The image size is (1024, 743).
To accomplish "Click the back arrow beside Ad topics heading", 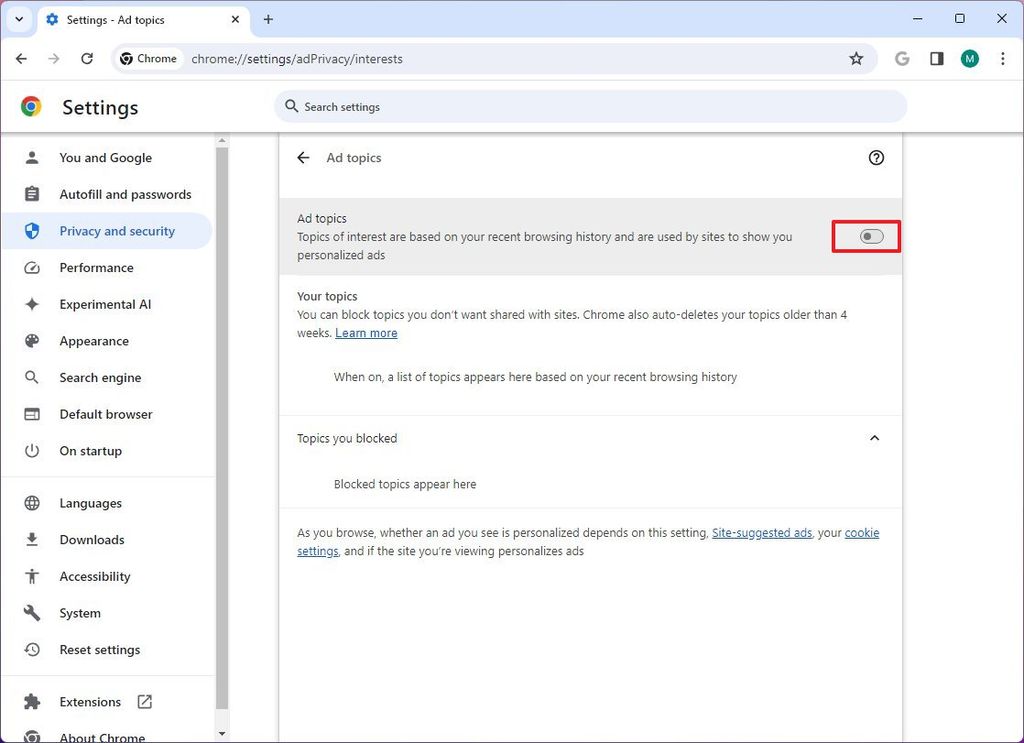I will (x=303, y=157).
